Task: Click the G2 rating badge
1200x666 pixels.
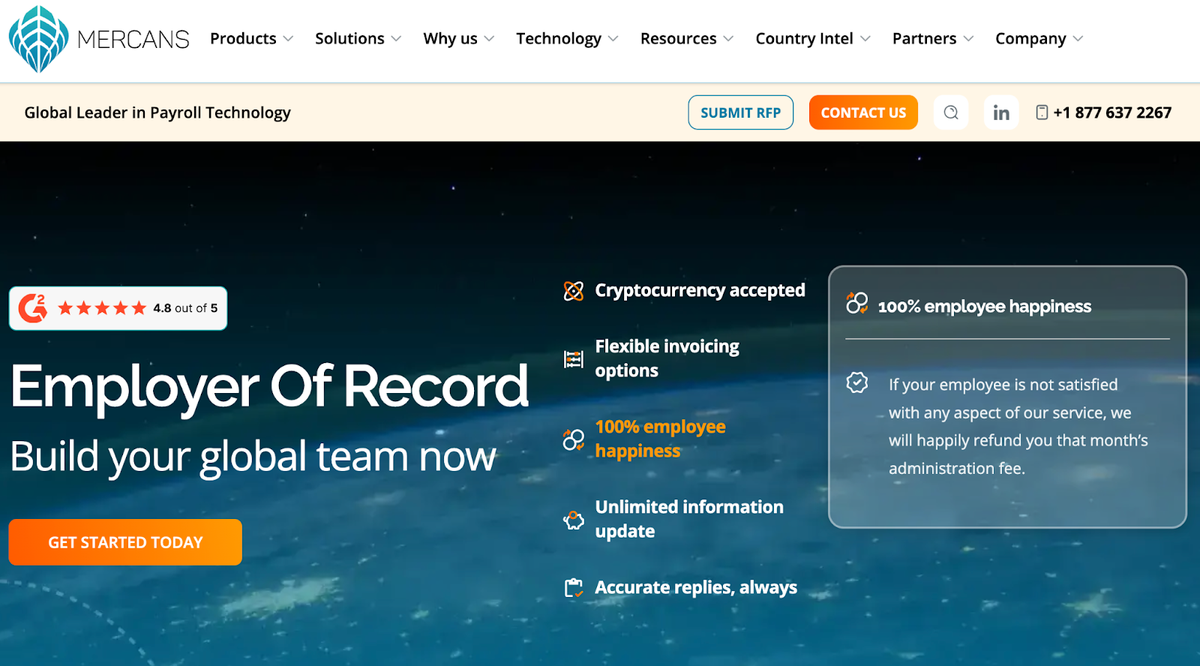Action: [118, 308]
